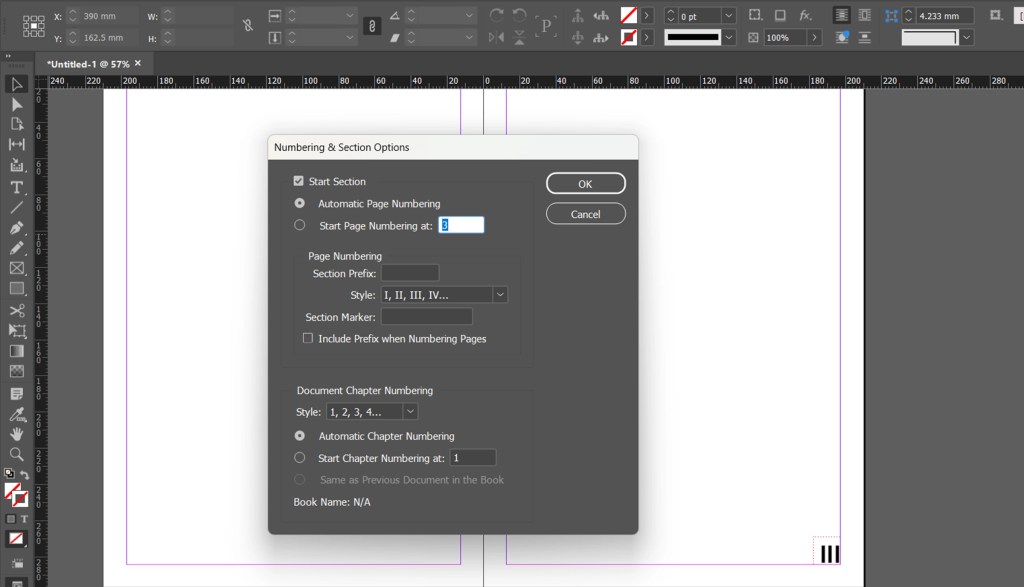Toggle Start Section checkbox

coord(298,181)
